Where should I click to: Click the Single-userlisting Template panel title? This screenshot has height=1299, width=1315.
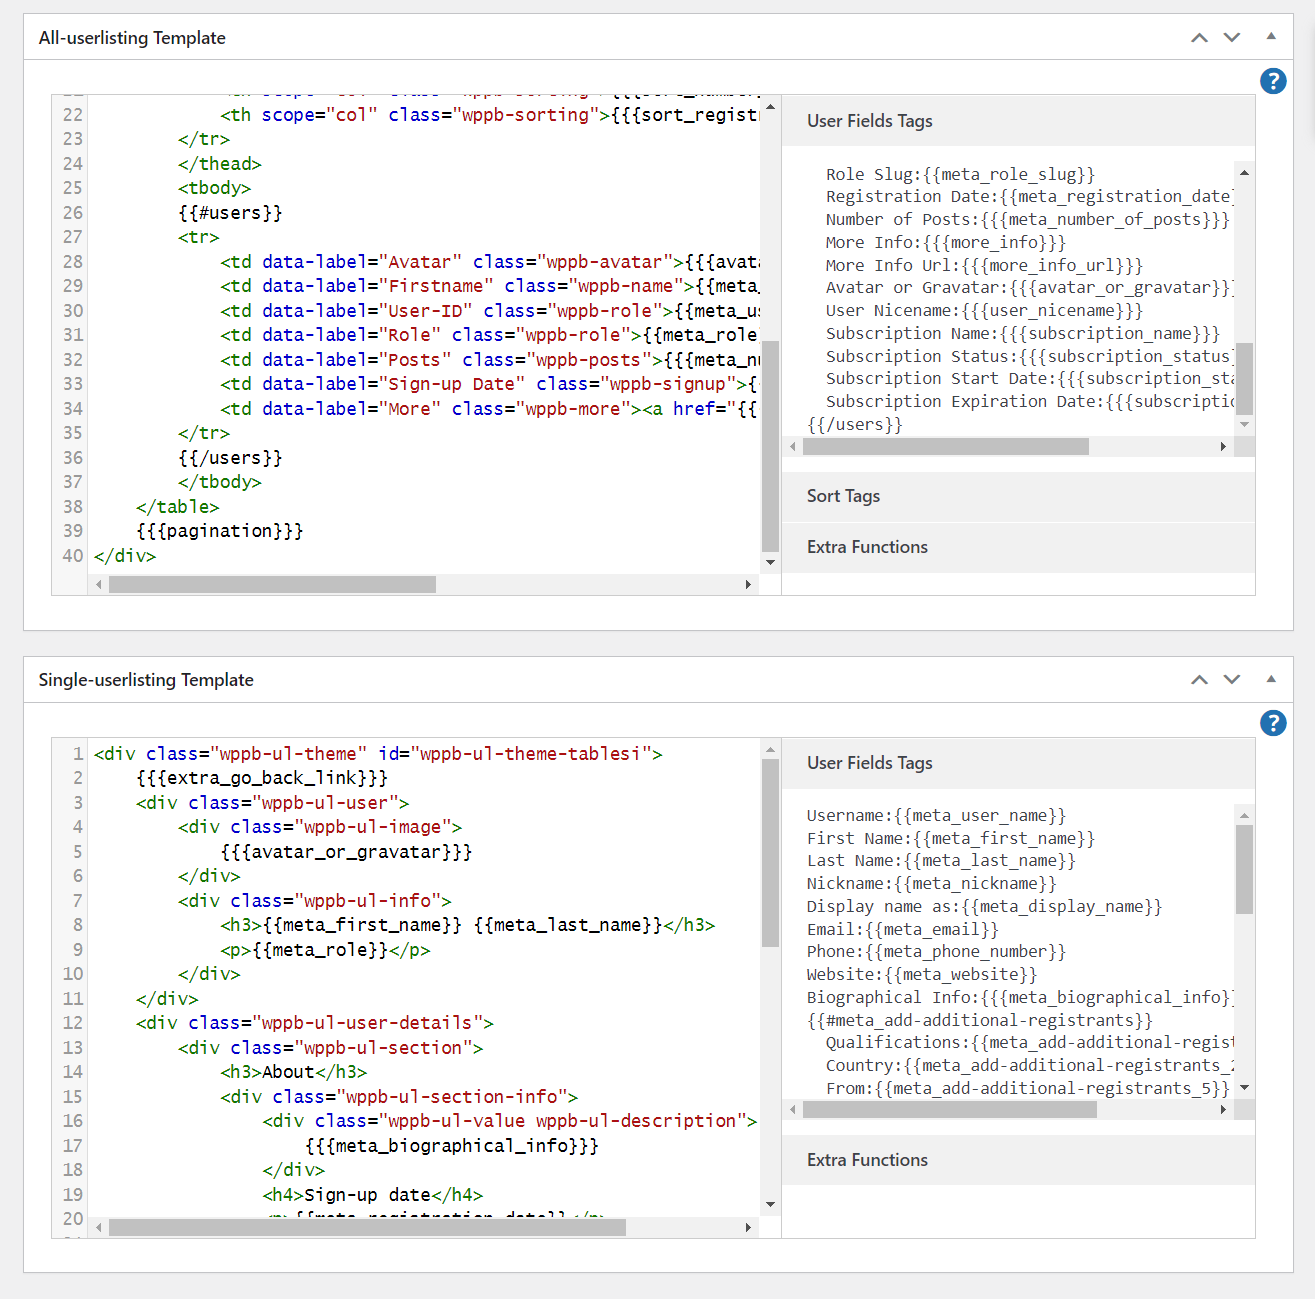[x=146, y=680]
